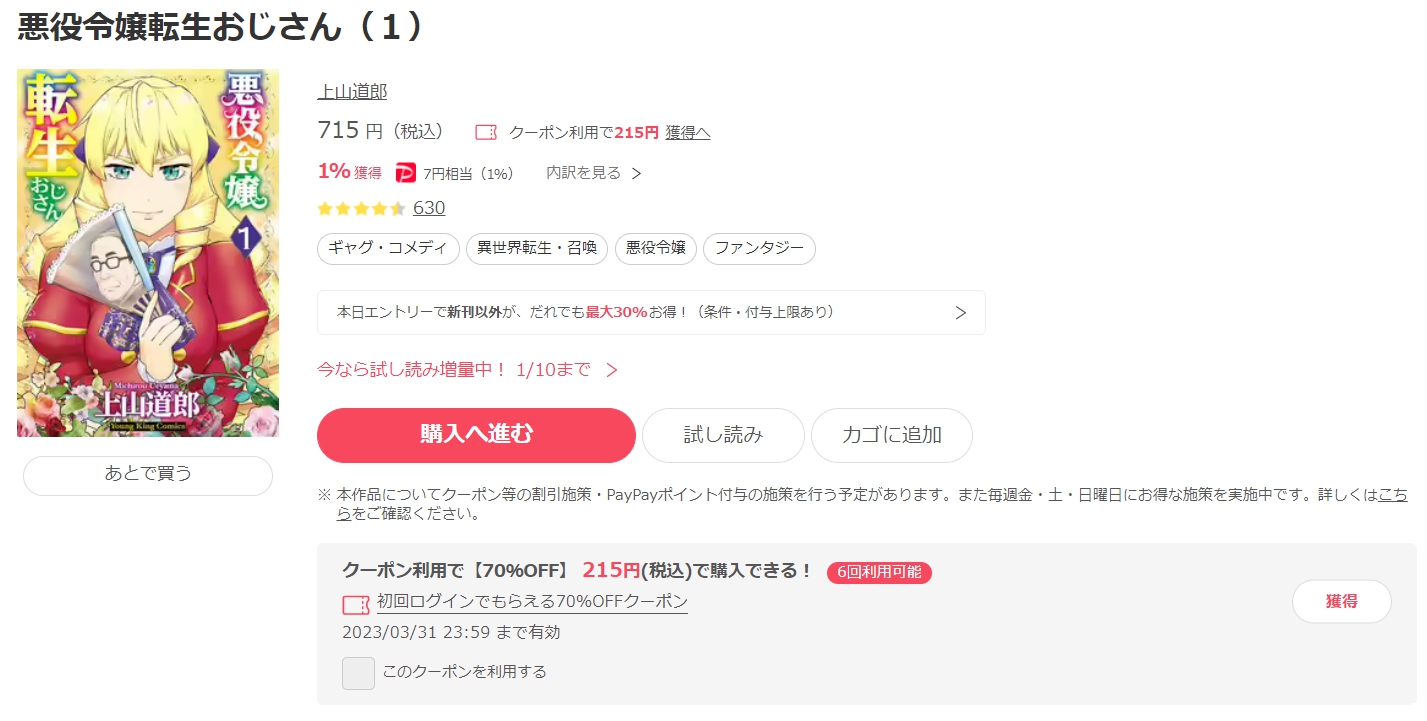Click the PayPay logo icon
This screenshot has height=721, width=1427.
406,173
